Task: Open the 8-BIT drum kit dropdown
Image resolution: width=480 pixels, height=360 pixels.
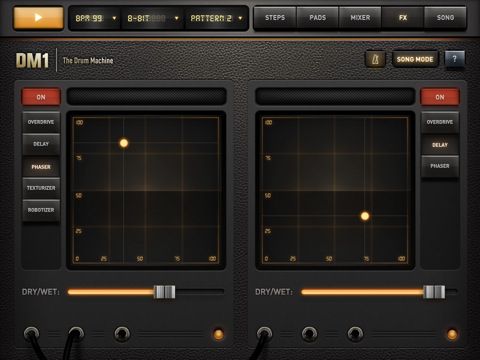Action: tap(153, 18)
